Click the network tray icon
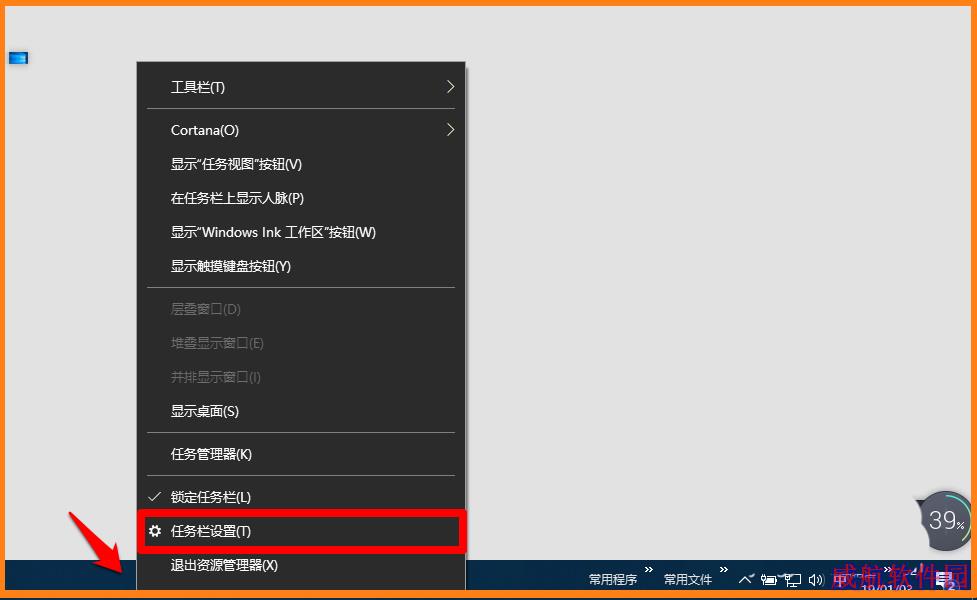Viewport: 977px width, 600px height. (792, 579)
